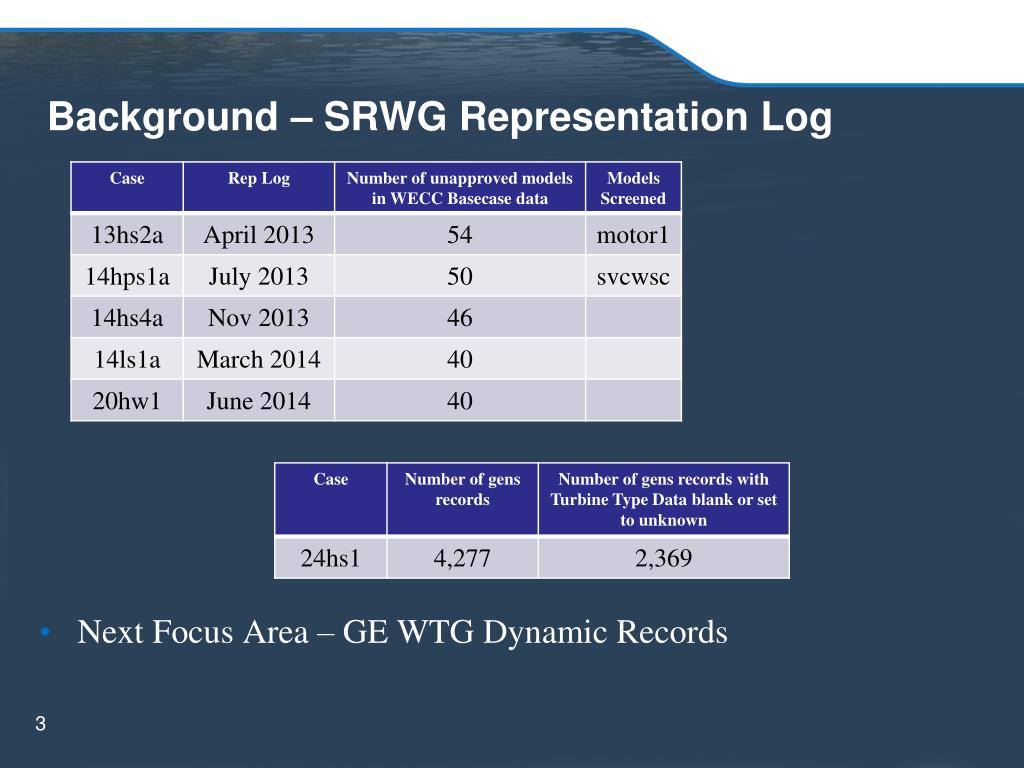Viewport: 1024px width, 768px height.
Task: Click the value '46'
Action: pyautogui.click(x=460, y=317)
